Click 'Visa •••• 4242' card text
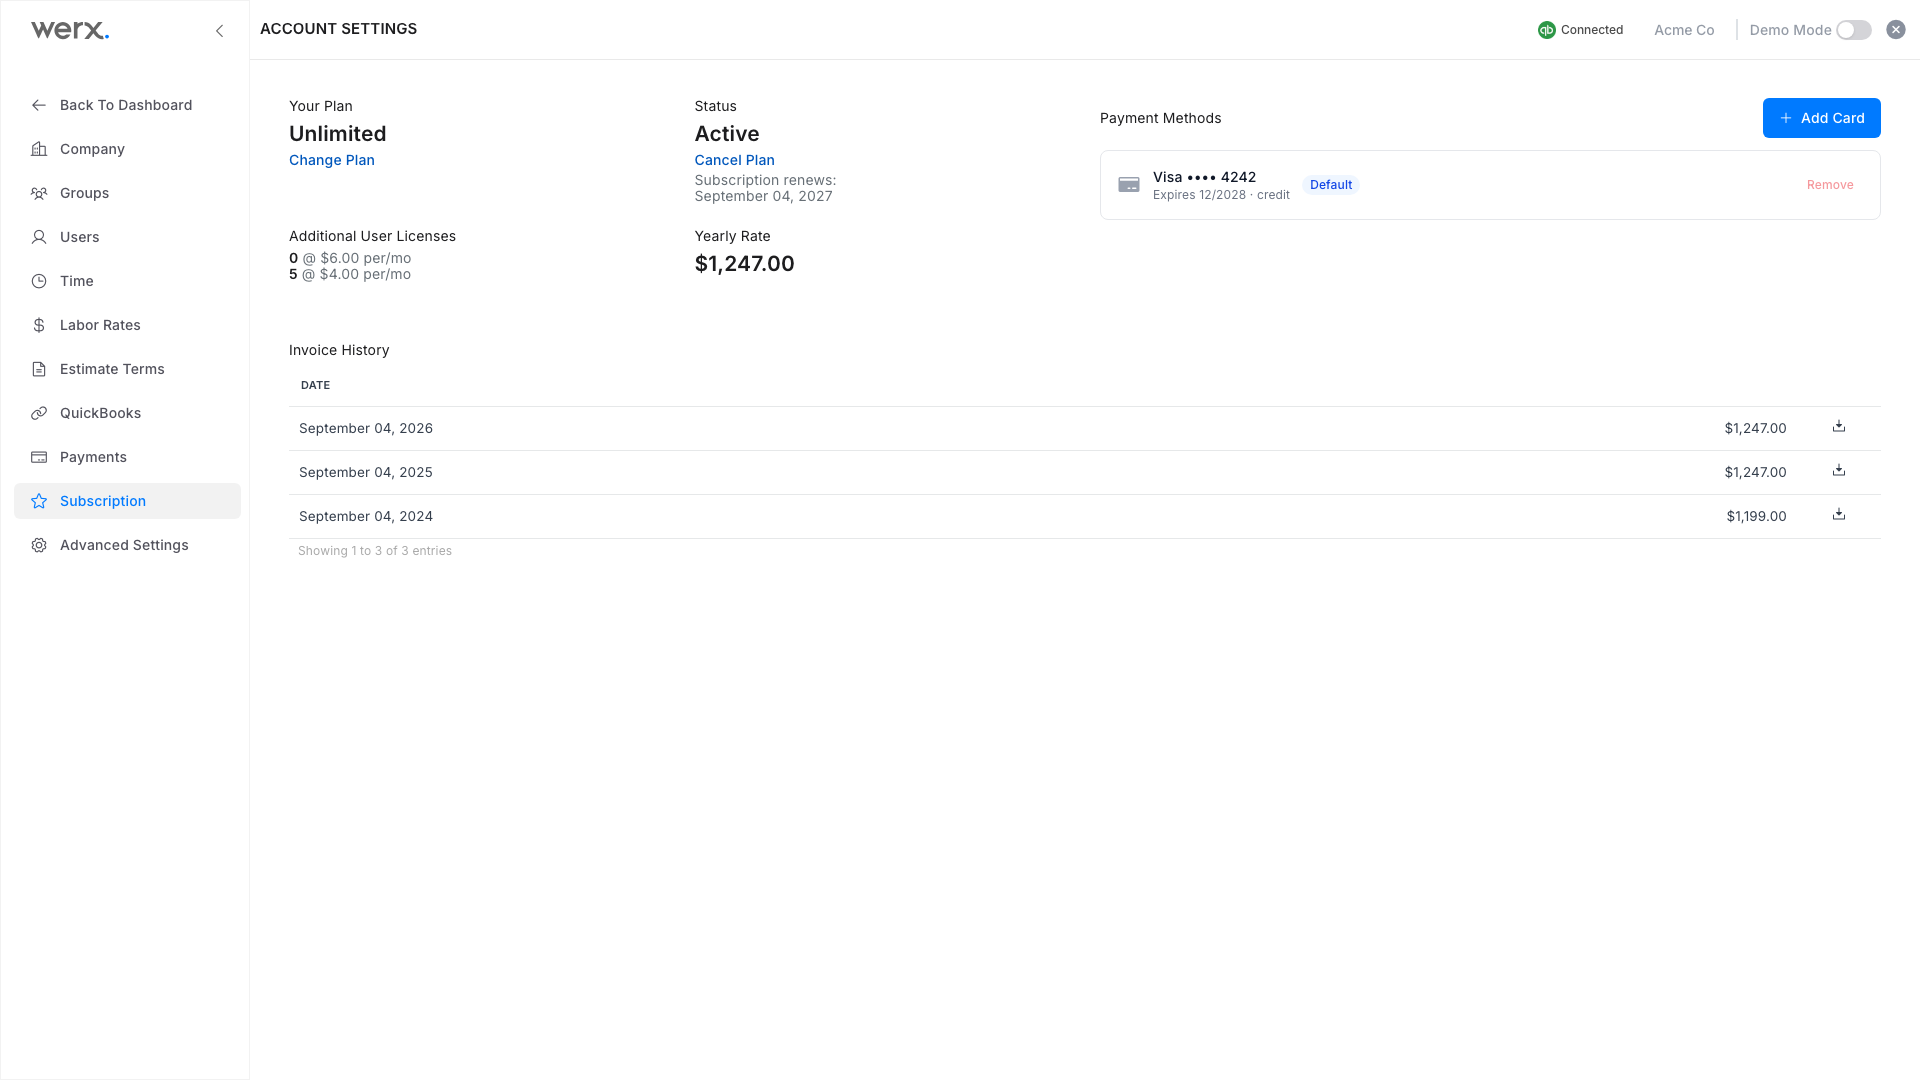 click(1204, 177)
